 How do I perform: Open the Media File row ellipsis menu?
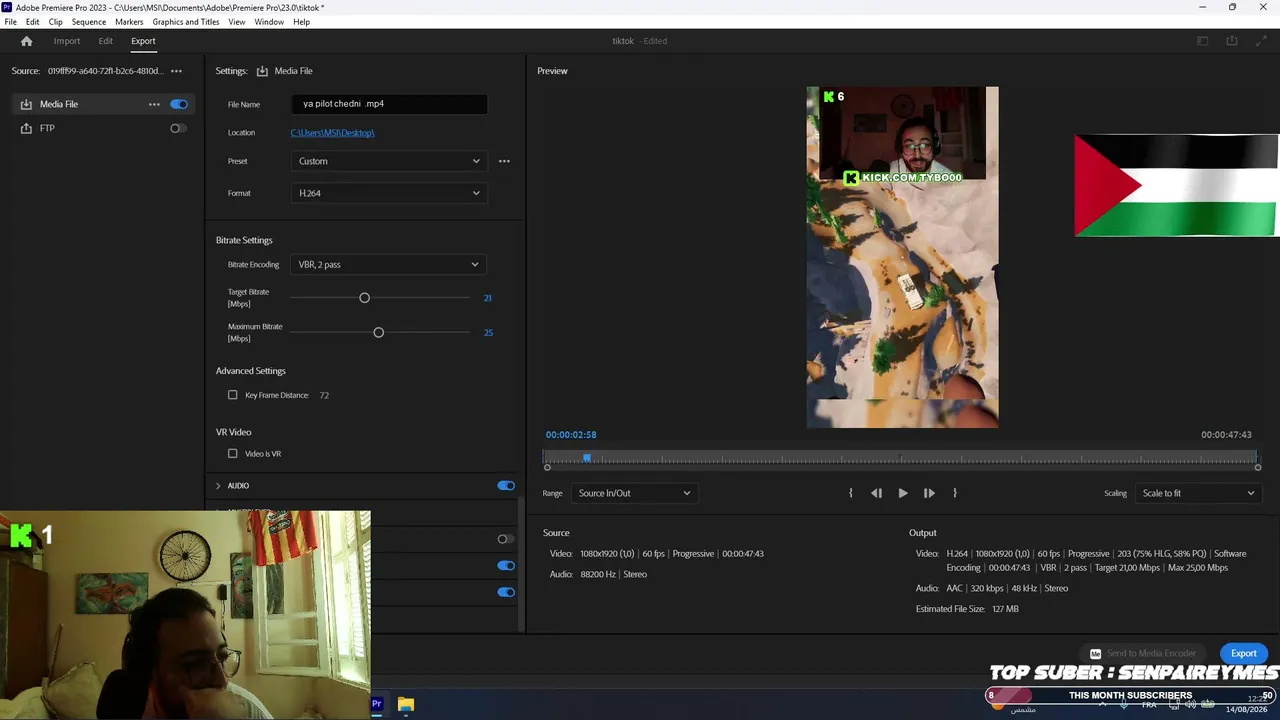click(154, 104)
